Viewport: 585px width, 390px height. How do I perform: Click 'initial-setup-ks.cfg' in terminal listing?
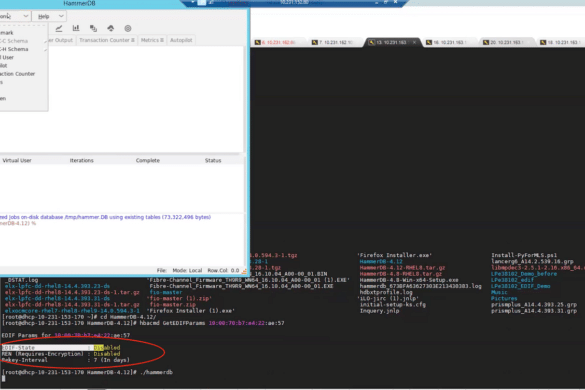click(x=392, y=305)
